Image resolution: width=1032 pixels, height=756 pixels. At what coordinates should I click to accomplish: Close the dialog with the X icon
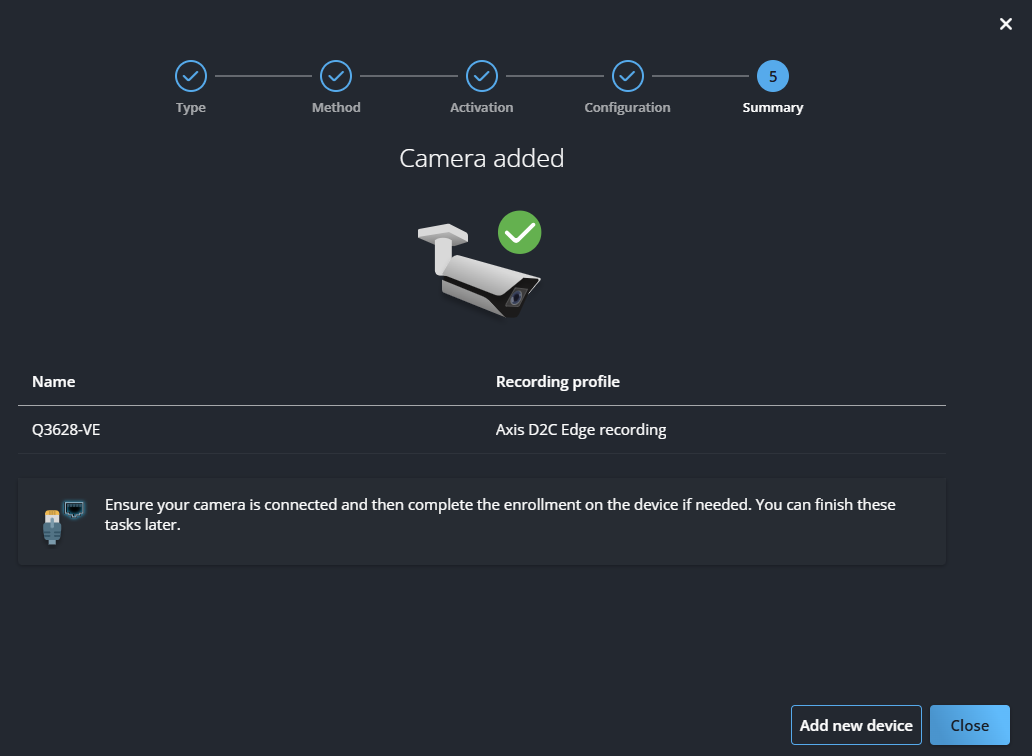tap(1006, 24)
